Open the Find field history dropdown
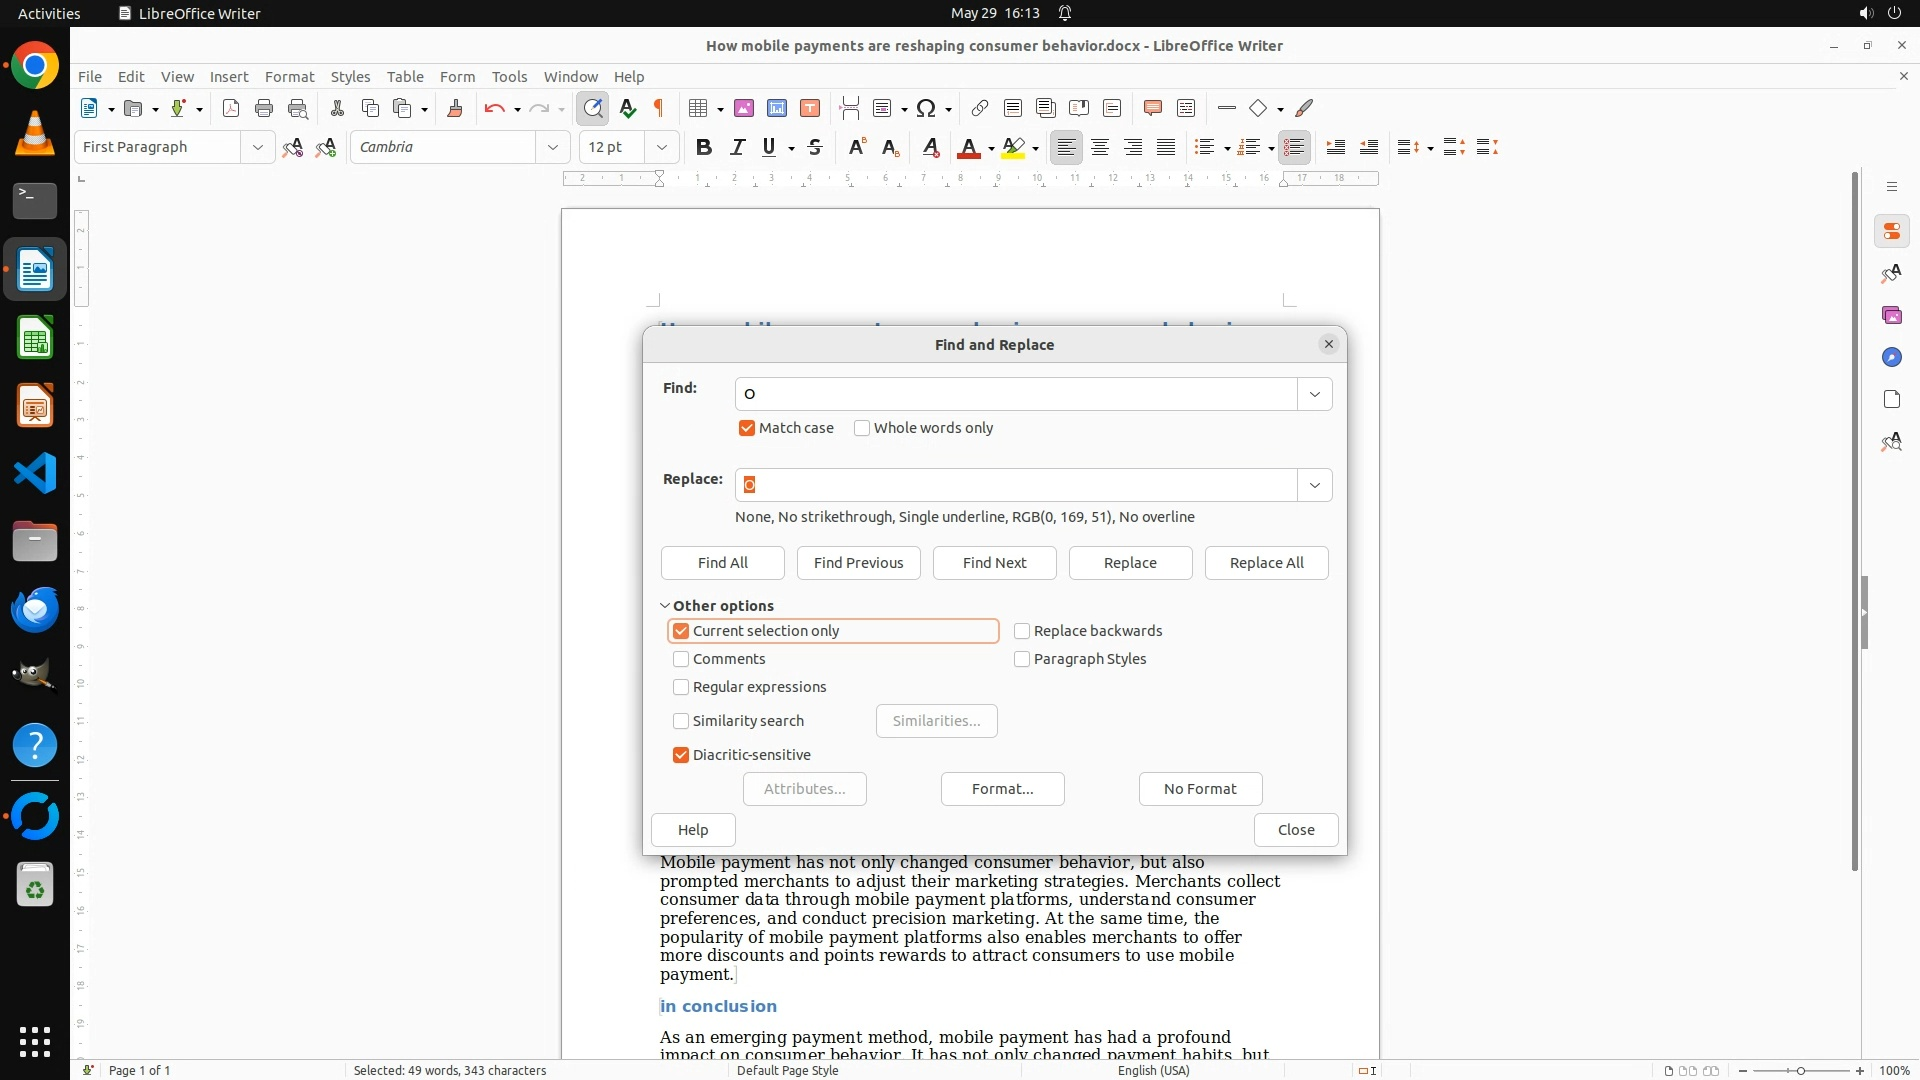 (1314, 394)
